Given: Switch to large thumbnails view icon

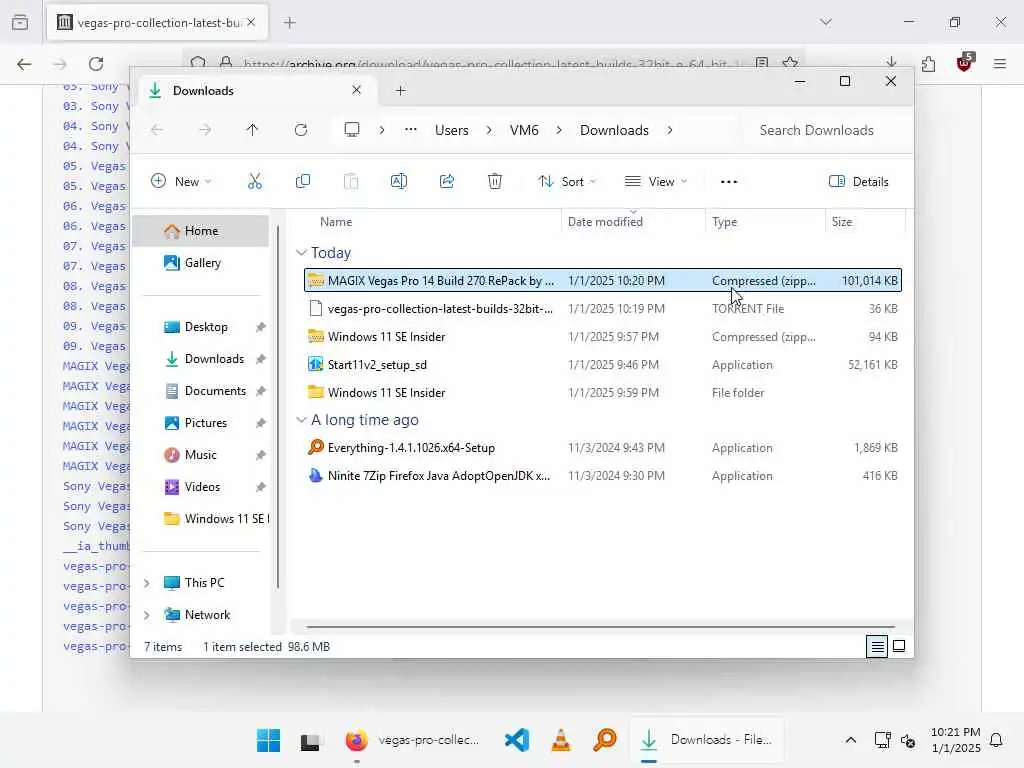Looking at the screenshot, I should 899,647.
